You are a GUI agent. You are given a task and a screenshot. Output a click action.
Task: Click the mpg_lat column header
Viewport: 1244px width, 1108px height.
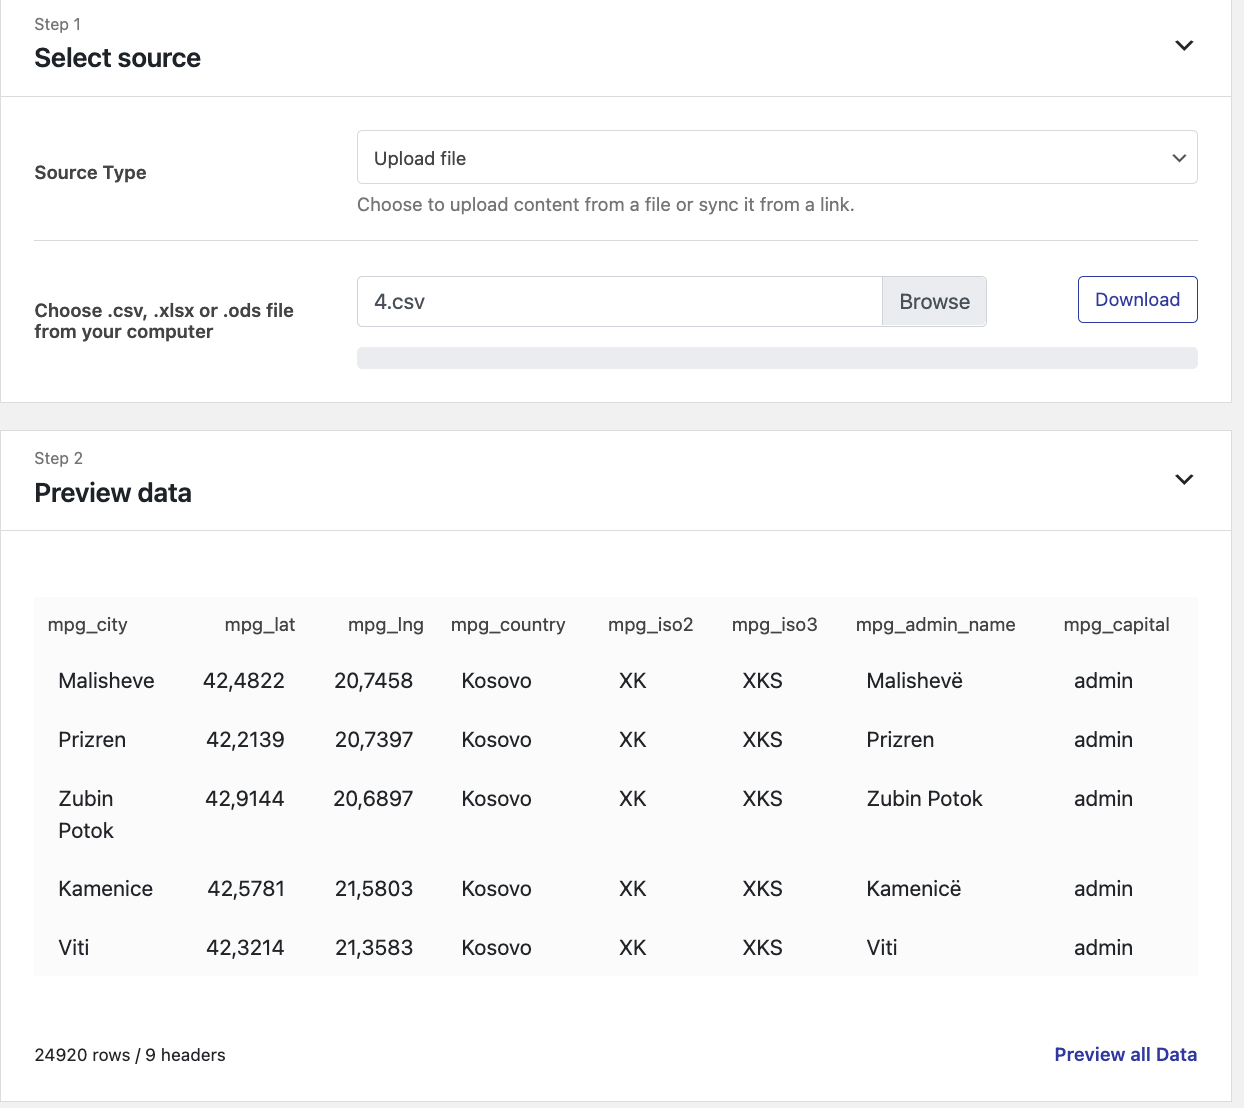(x=260, y=625)
